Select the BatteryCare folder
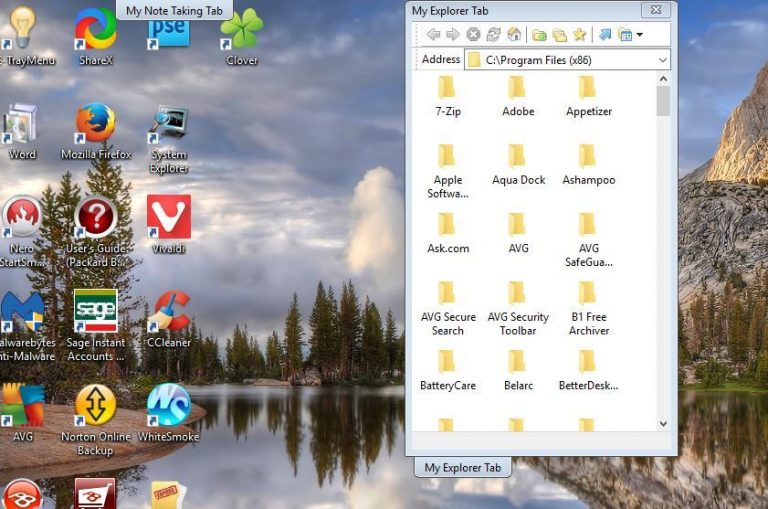Screen dimensions: 768x509 pyautogui.click(x=448, y=371)
